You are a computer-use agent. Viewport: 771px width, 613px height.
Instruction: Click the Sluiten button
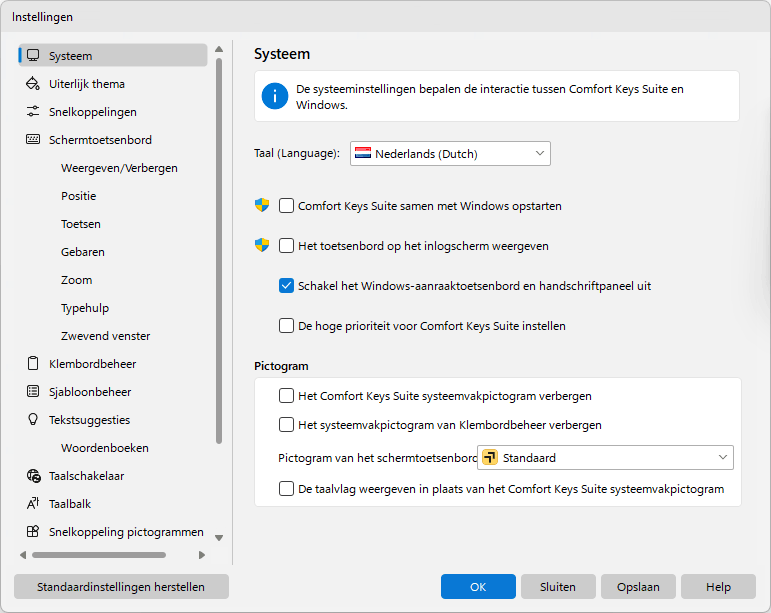558,586
